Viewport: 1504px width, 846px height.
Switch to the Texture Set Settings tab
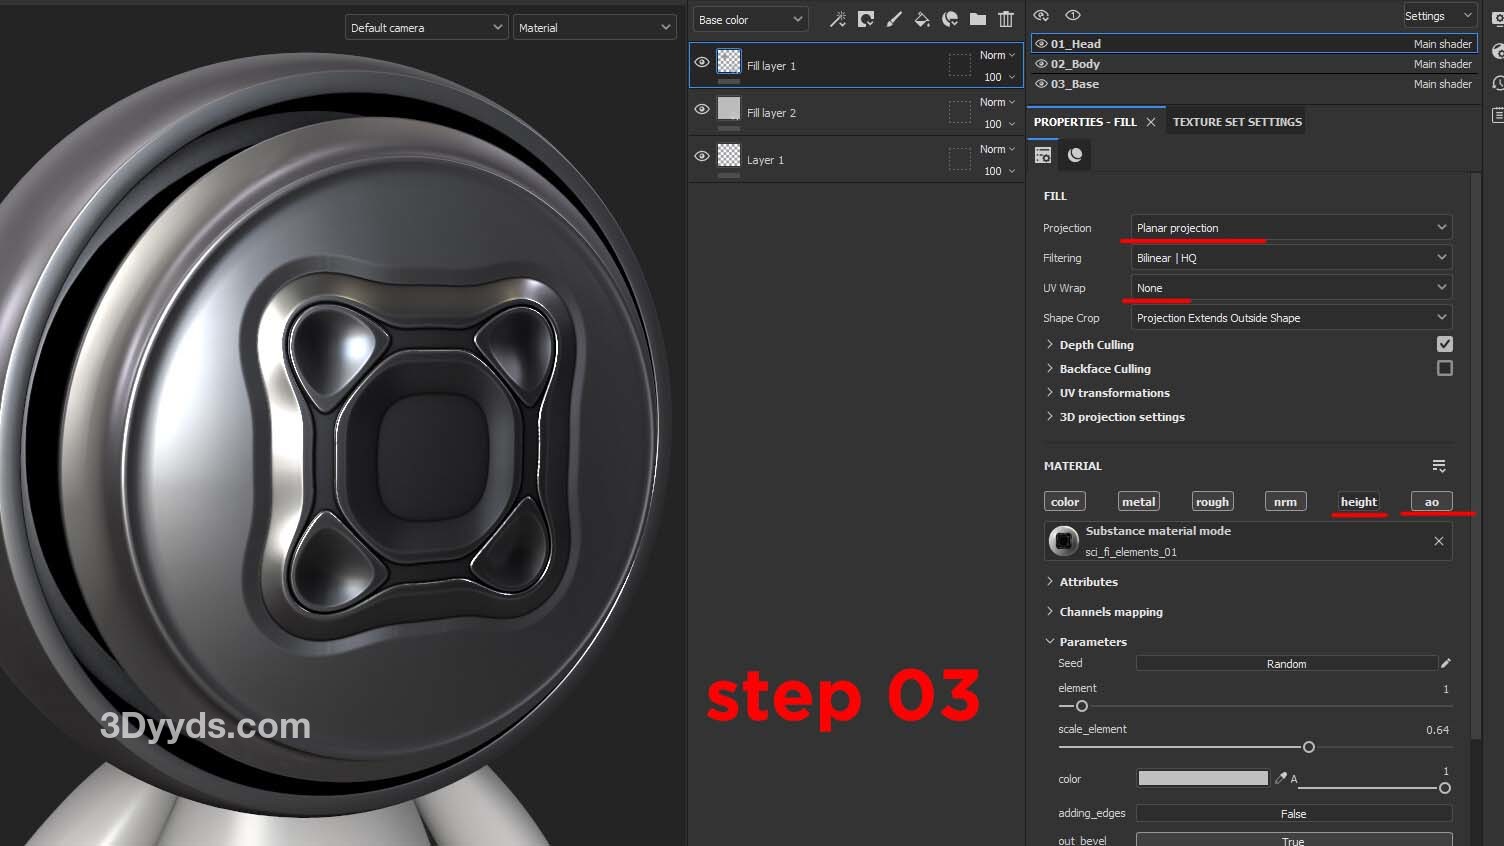1237,122
